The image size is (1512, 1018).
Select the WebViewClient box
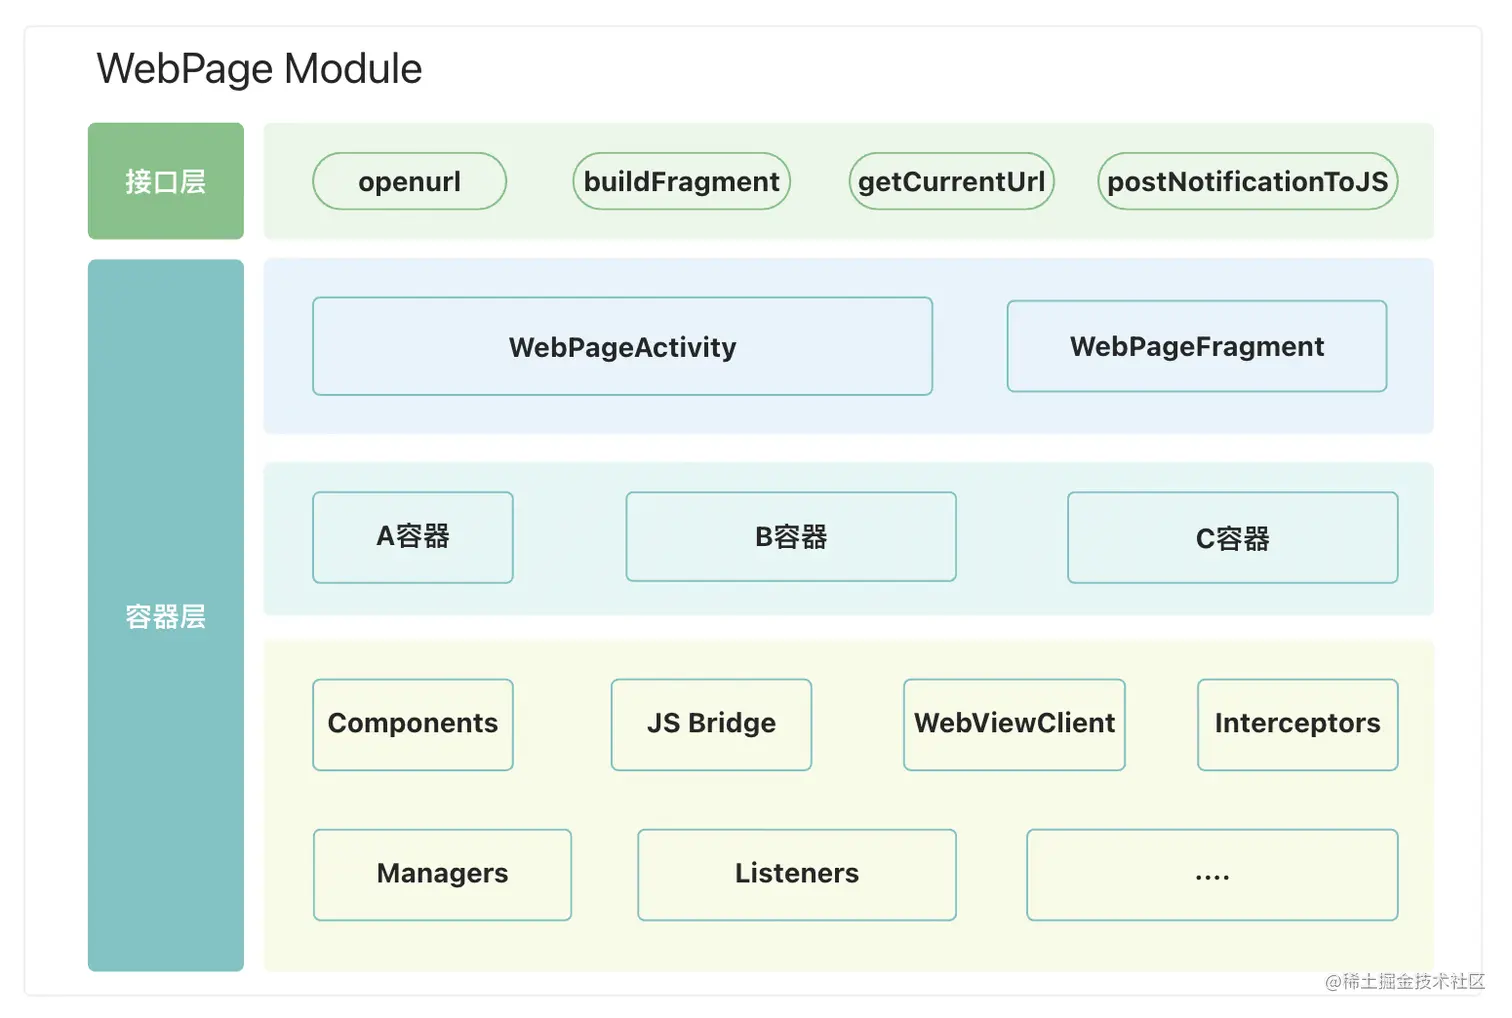pyautogui.click(x=1014, y=724)
